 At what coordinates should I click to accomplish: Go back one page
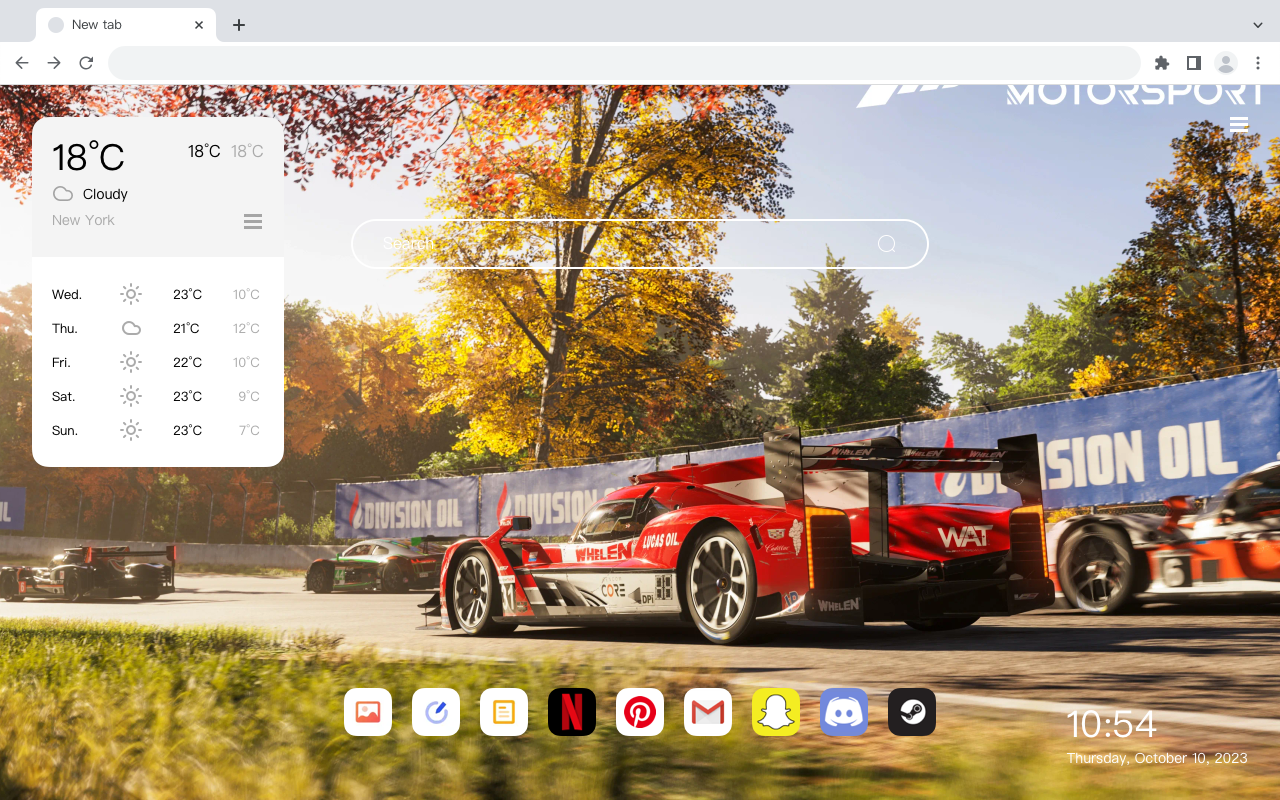point(22,63)
